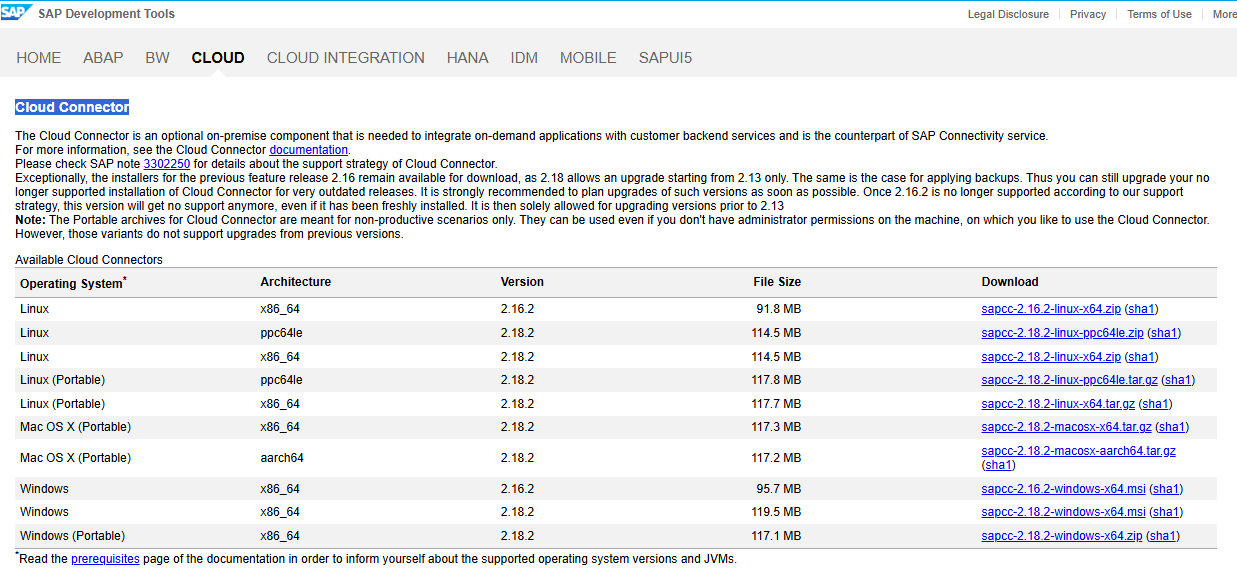Download sapcc-2.16.2-linux-x64.zip
The width and height of the screenshot is (1237, 588).
pos(1051,309)
